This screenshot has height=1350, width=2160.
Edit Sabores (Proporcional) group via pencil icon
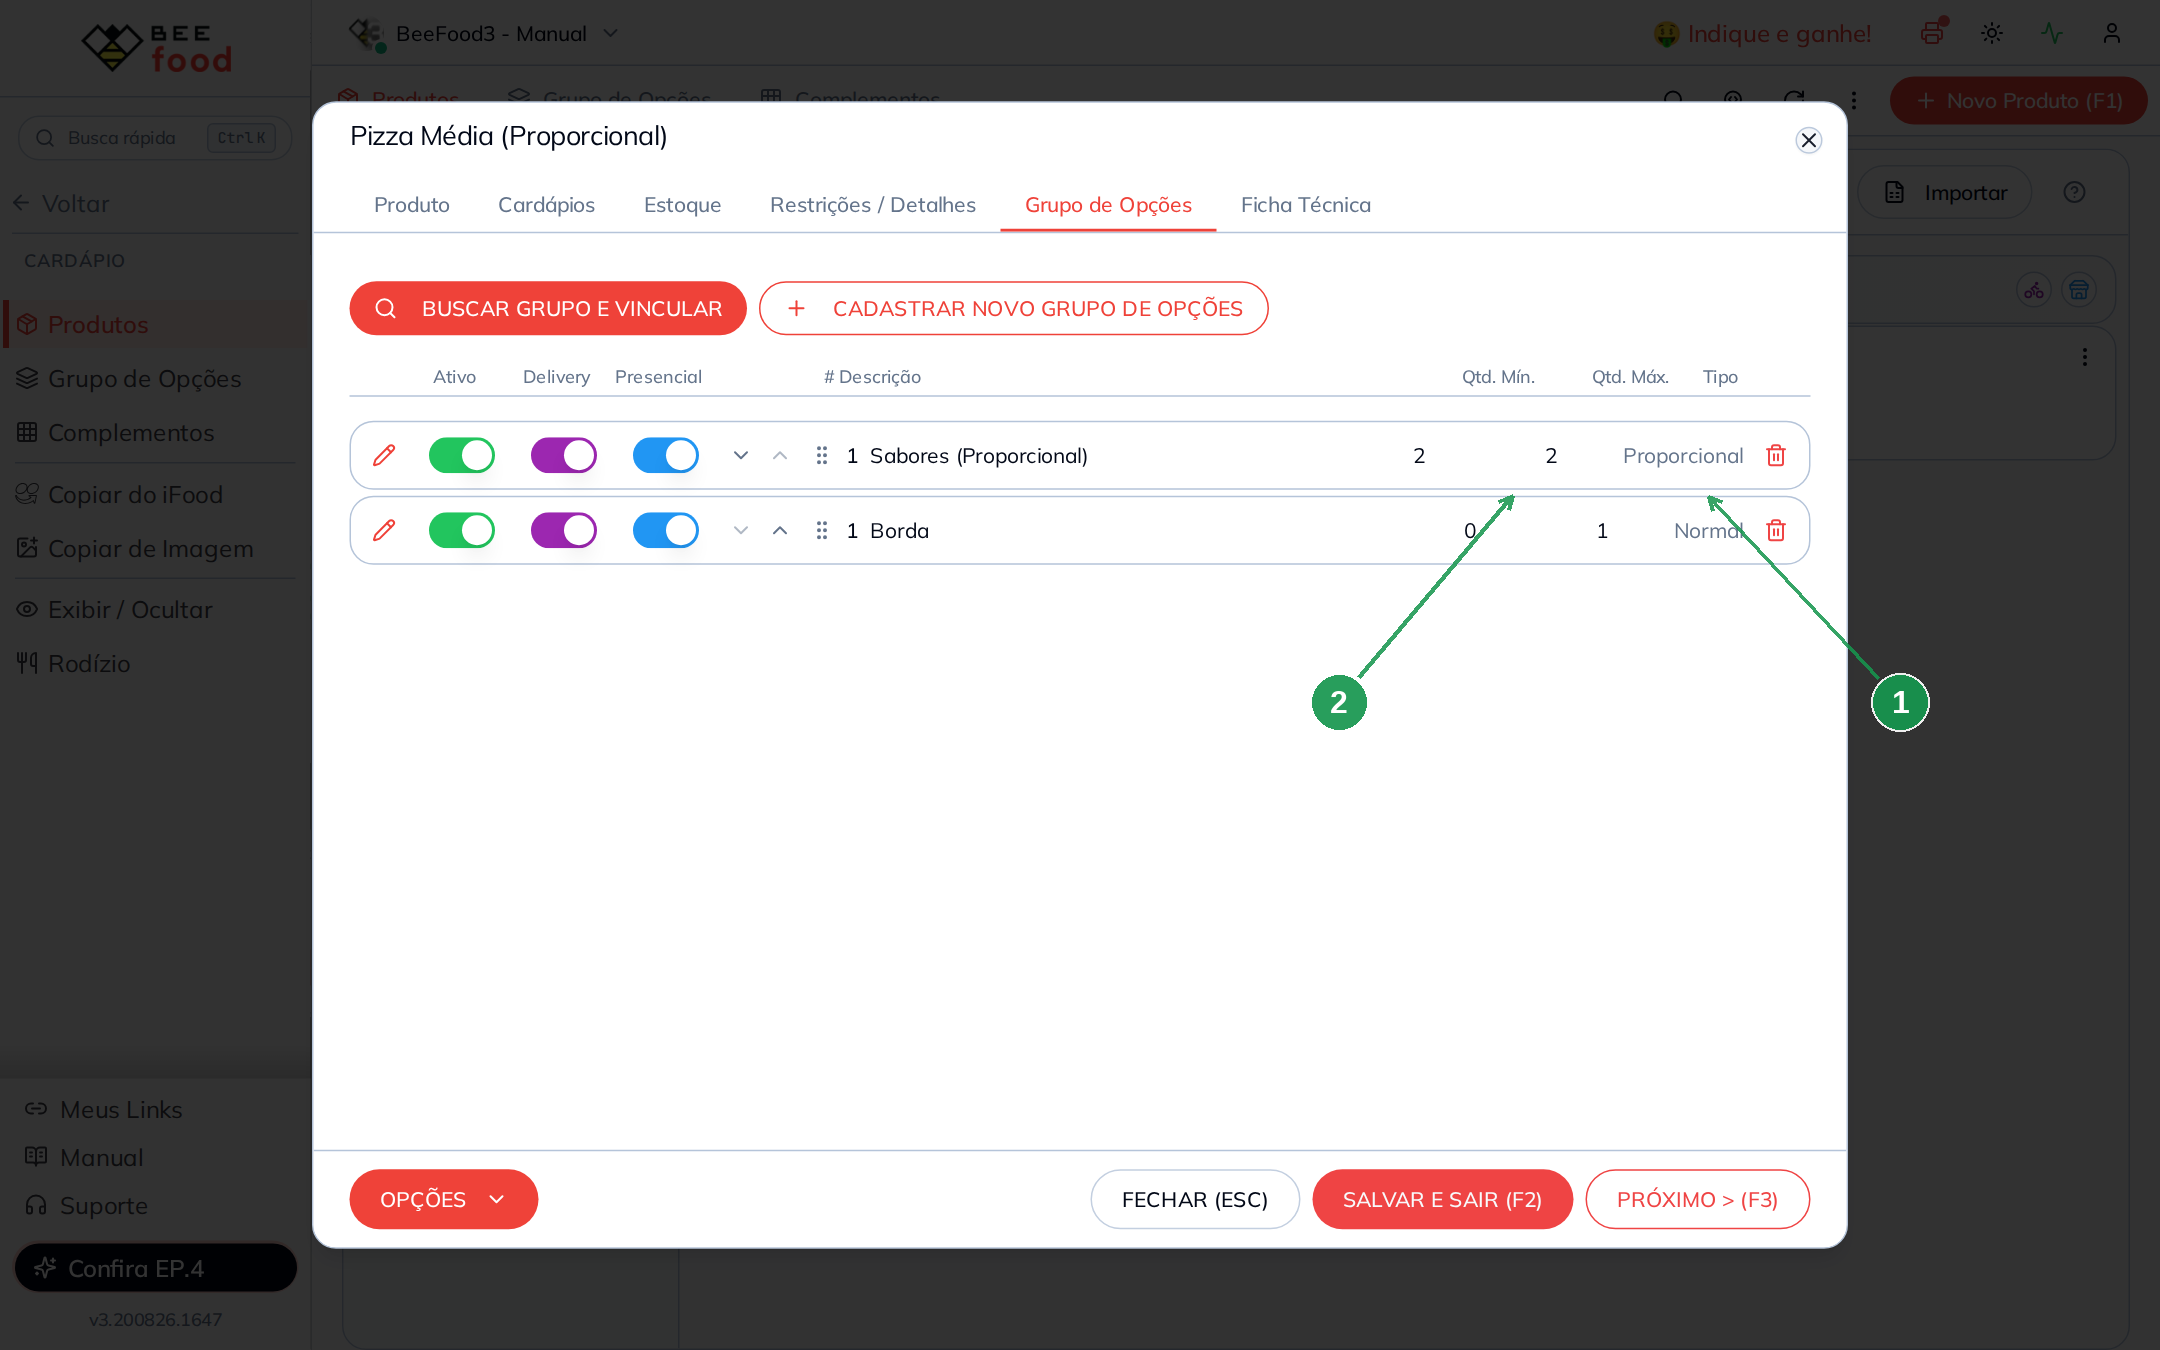click(x=384, y=455)
